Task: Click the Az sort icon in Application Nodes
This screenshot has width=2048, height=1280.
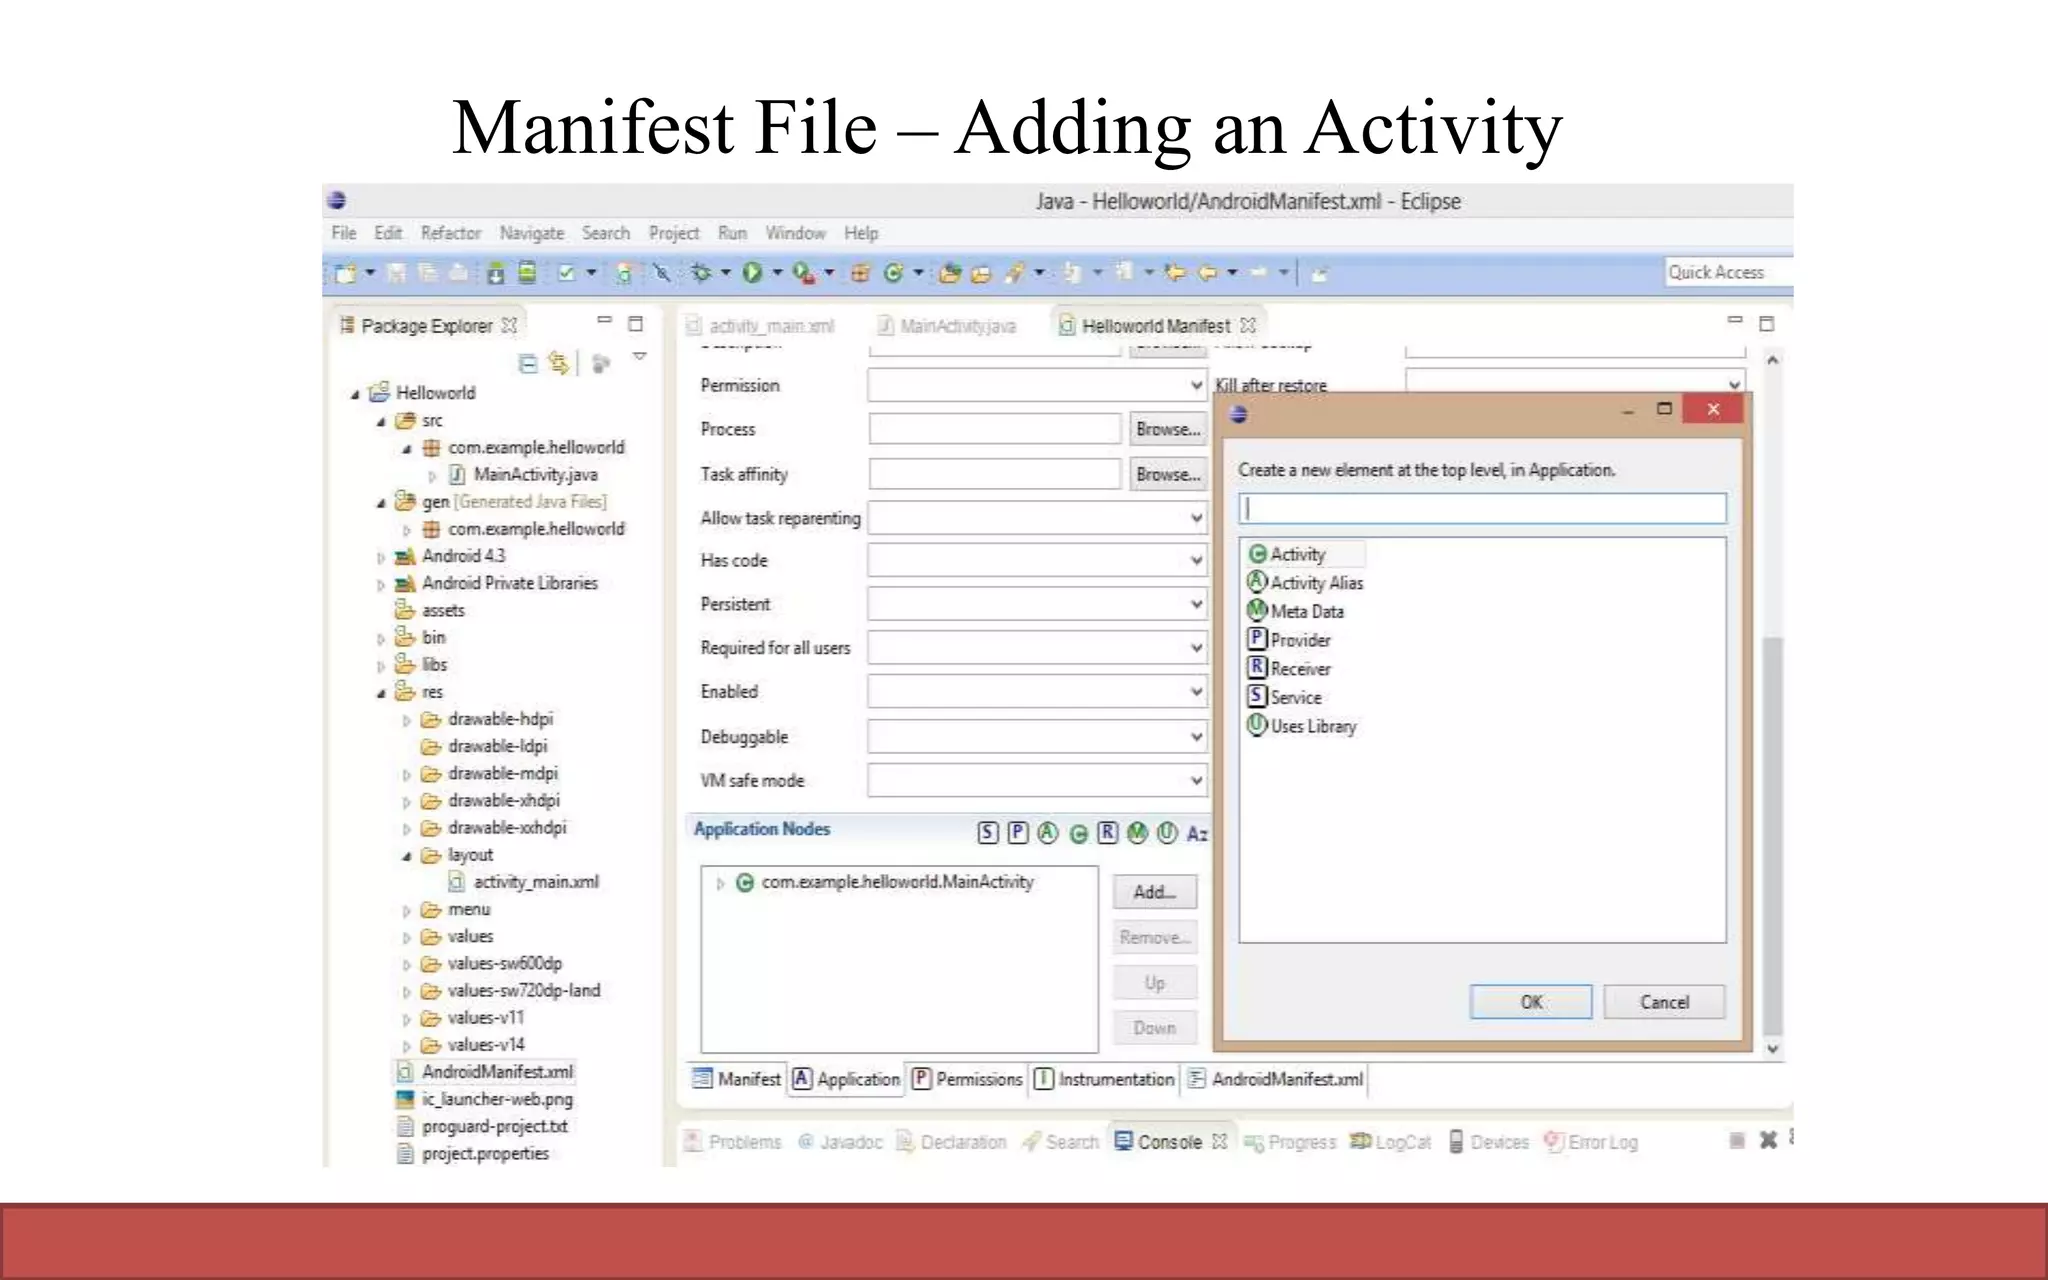Action: (1196, 833)
